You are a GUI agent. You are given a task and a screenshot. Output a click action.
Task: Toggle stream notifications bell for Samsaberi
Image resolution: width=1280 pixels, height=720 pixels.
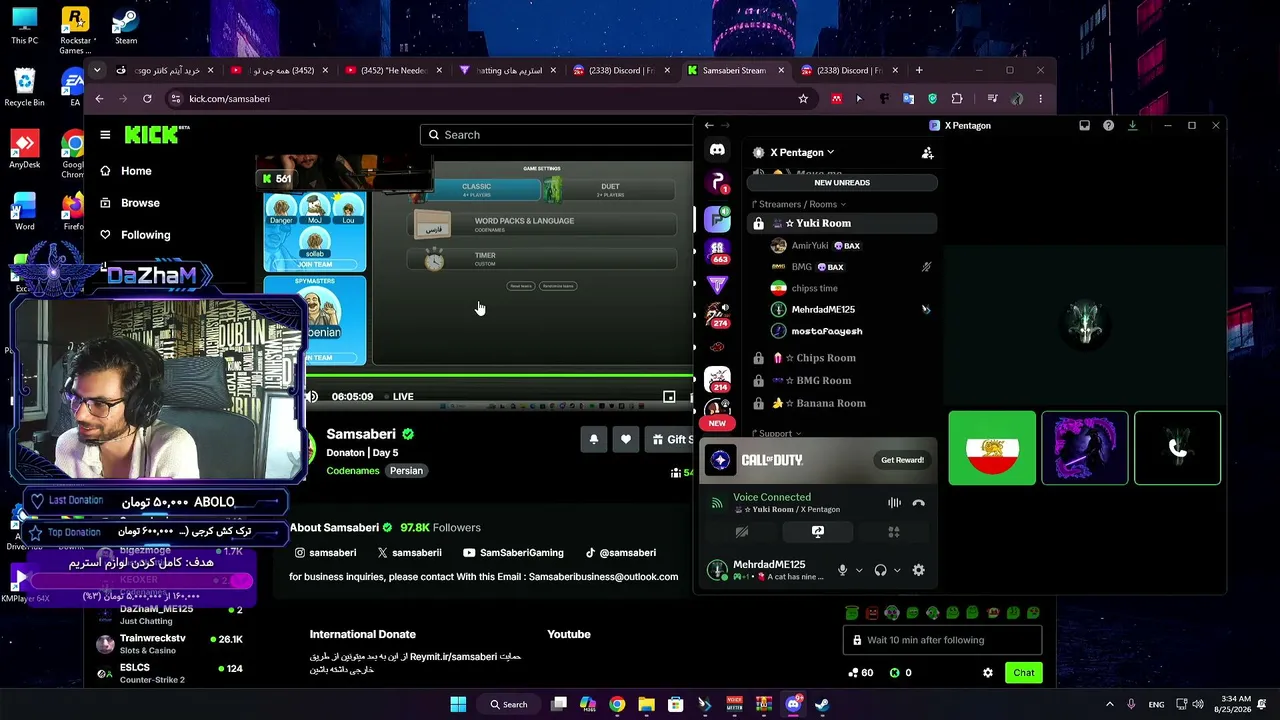point(594,439)
